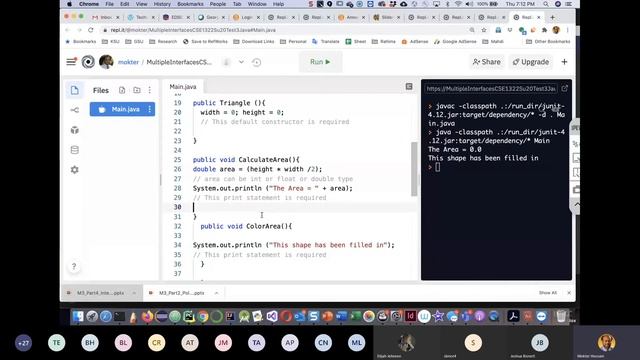Open the Bookmarks menu
The height and width of the screenshot is (360, 640).
click(x=190, y=4)
